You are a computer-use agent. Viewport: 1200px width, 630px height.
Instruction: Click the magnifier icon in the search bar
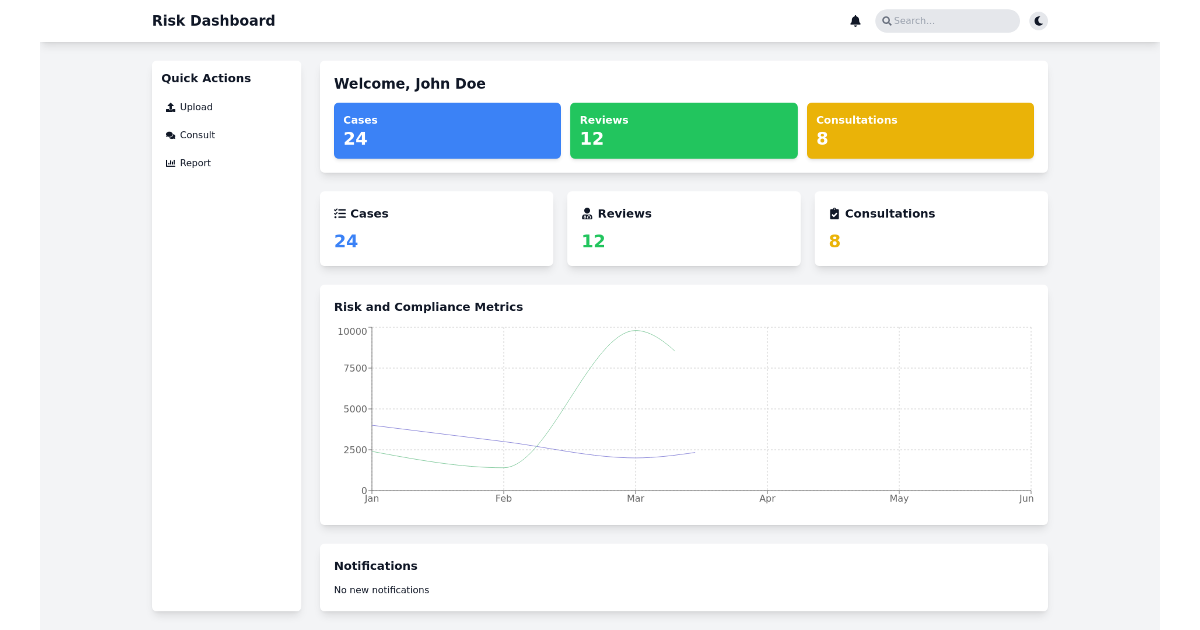click(x=886, y=20)
